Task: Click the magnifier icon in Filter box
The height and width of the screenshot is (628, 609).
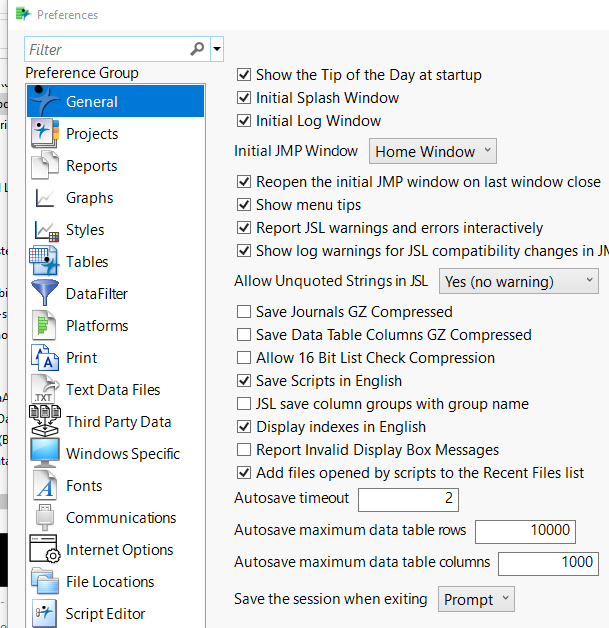Action: click(197, 49)
